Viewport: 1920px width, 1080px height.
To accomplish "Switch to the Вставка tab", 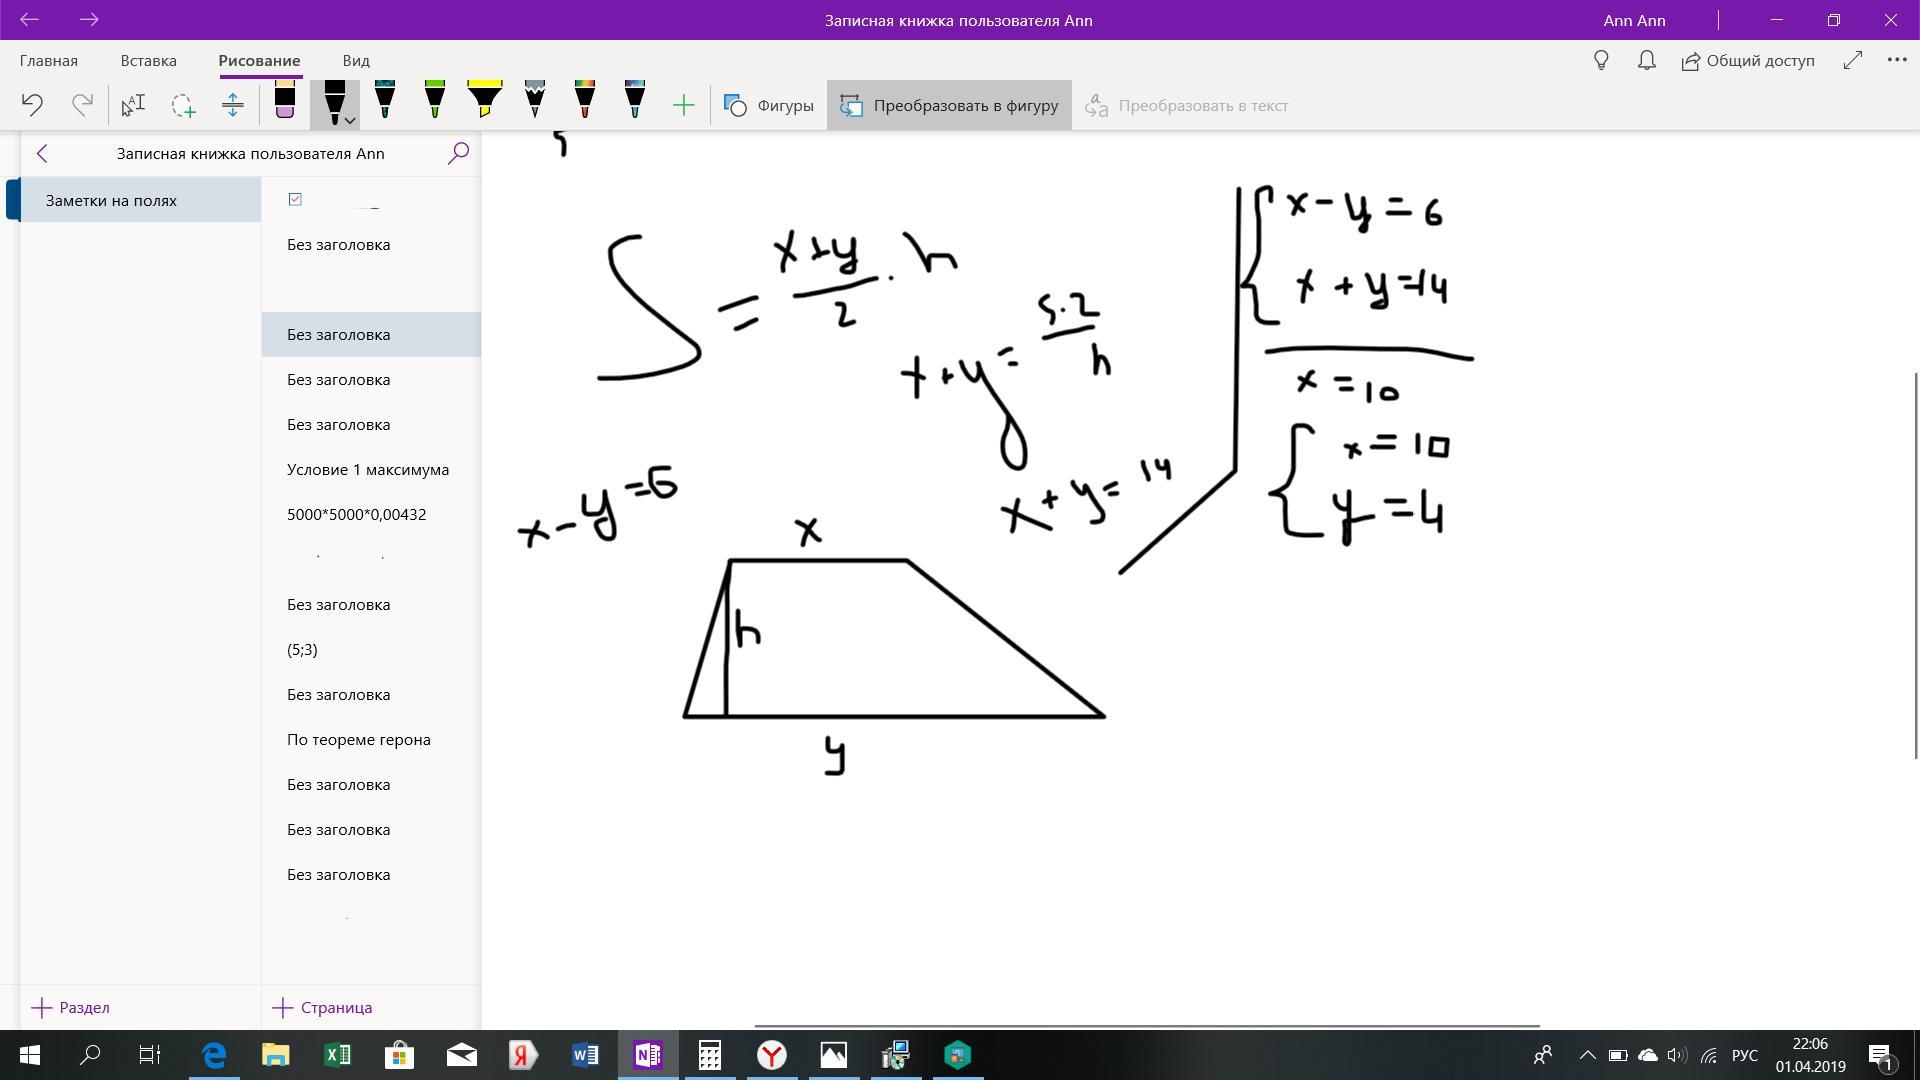I will pos(148,61).
